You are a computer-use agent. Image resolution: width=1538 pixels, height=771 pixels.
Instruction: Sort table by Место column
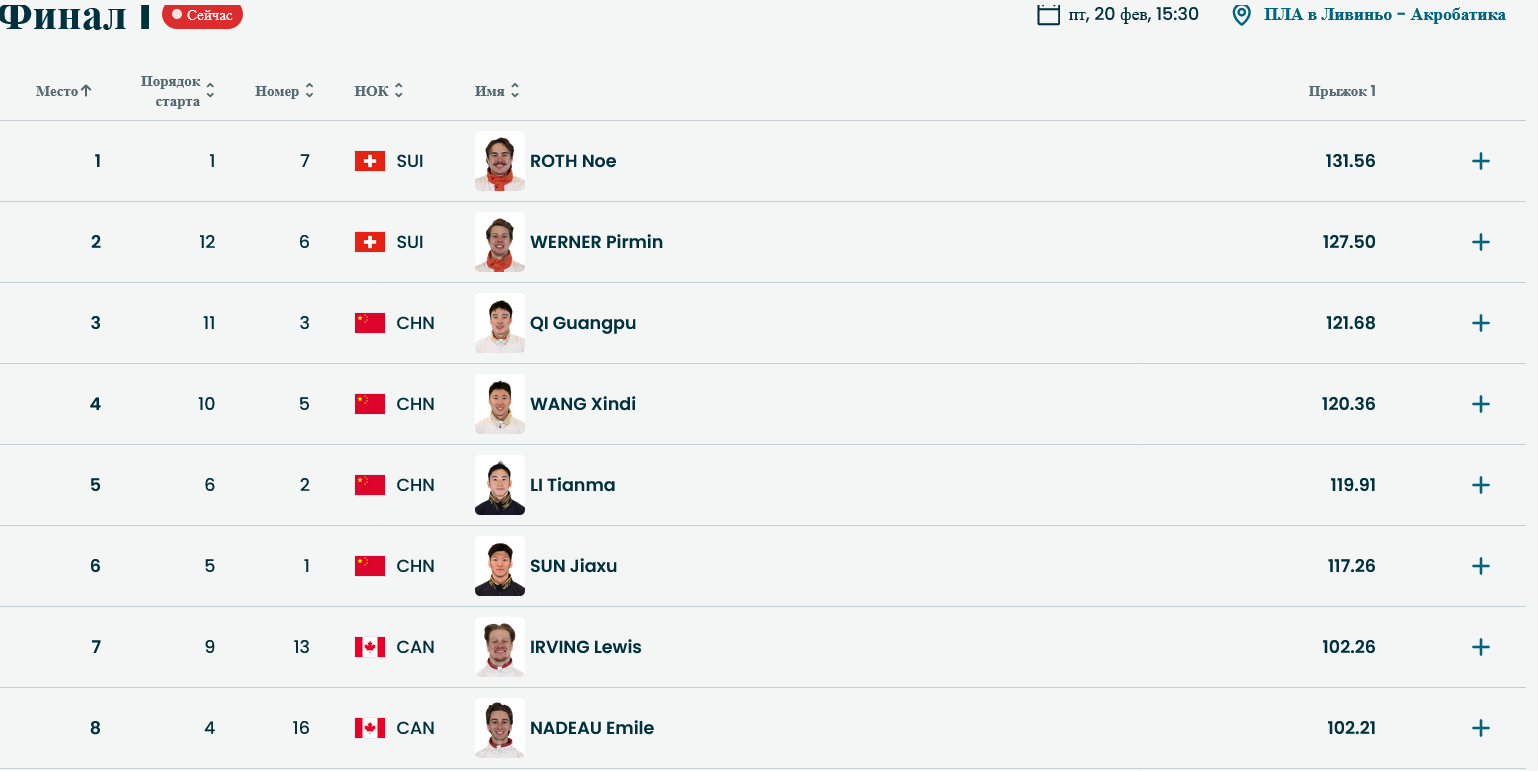tap(63, 91)
